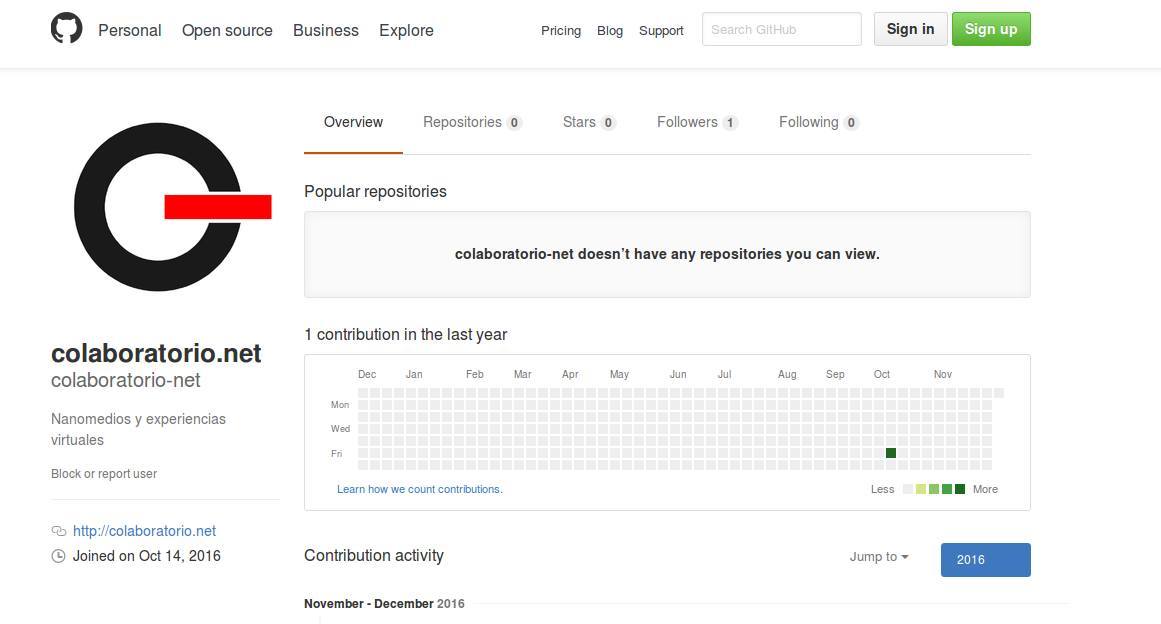Focus the Search GitHub field
1161x624 pixels.
[x=782, y=30]
